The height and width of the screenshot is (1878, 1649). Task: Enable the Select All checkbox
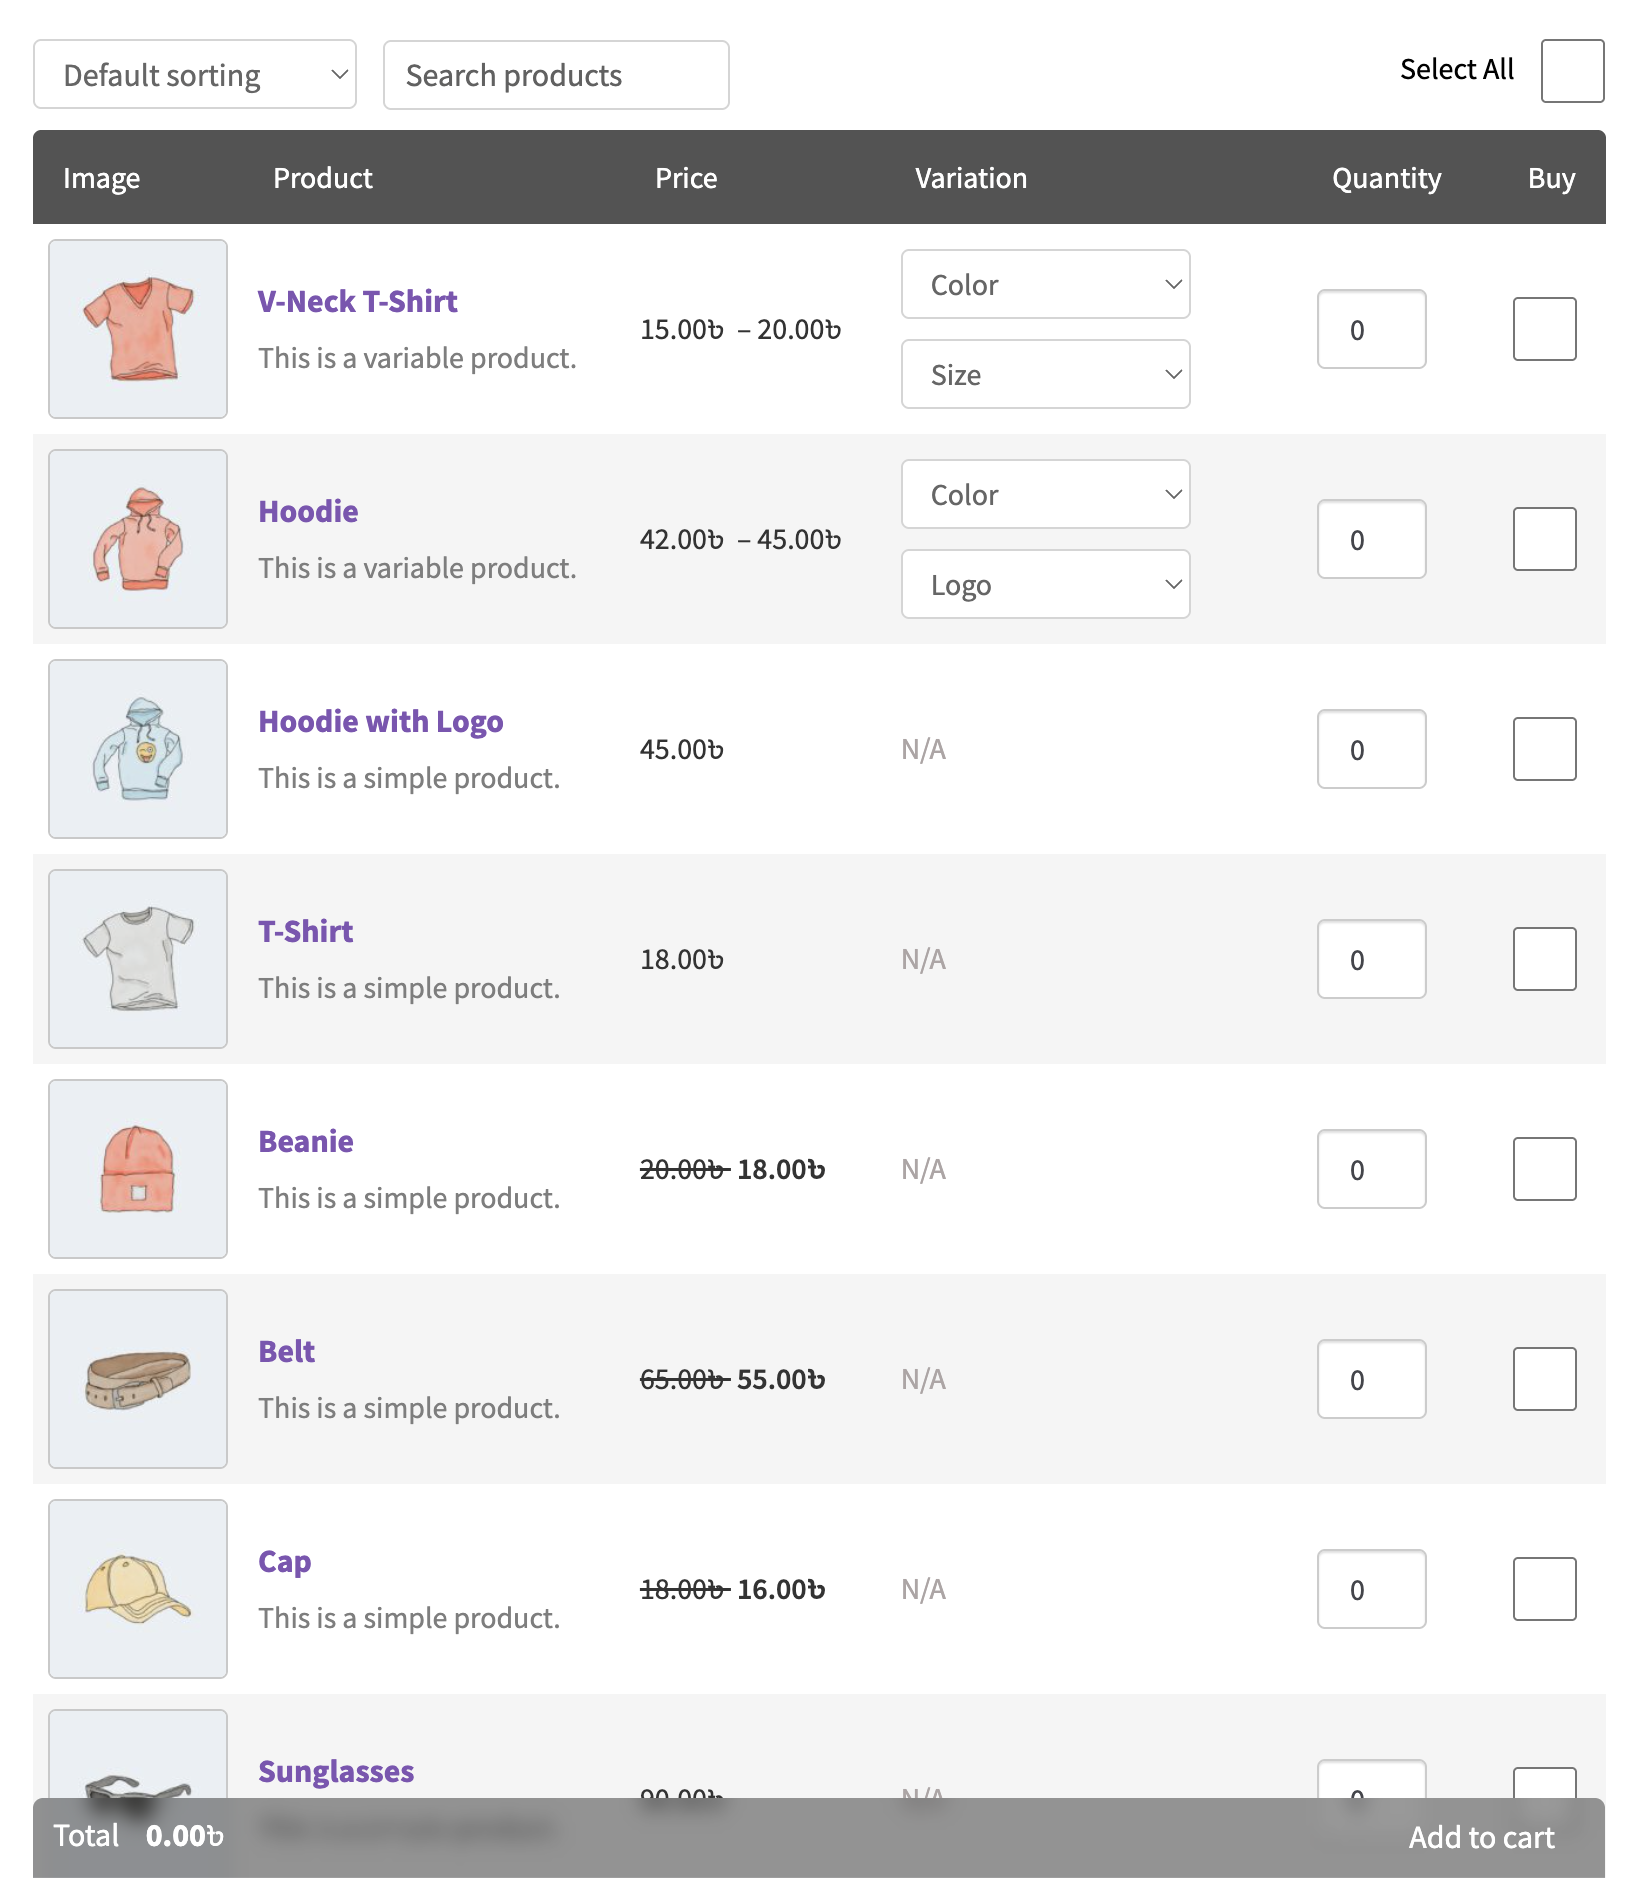(1571, 71)
